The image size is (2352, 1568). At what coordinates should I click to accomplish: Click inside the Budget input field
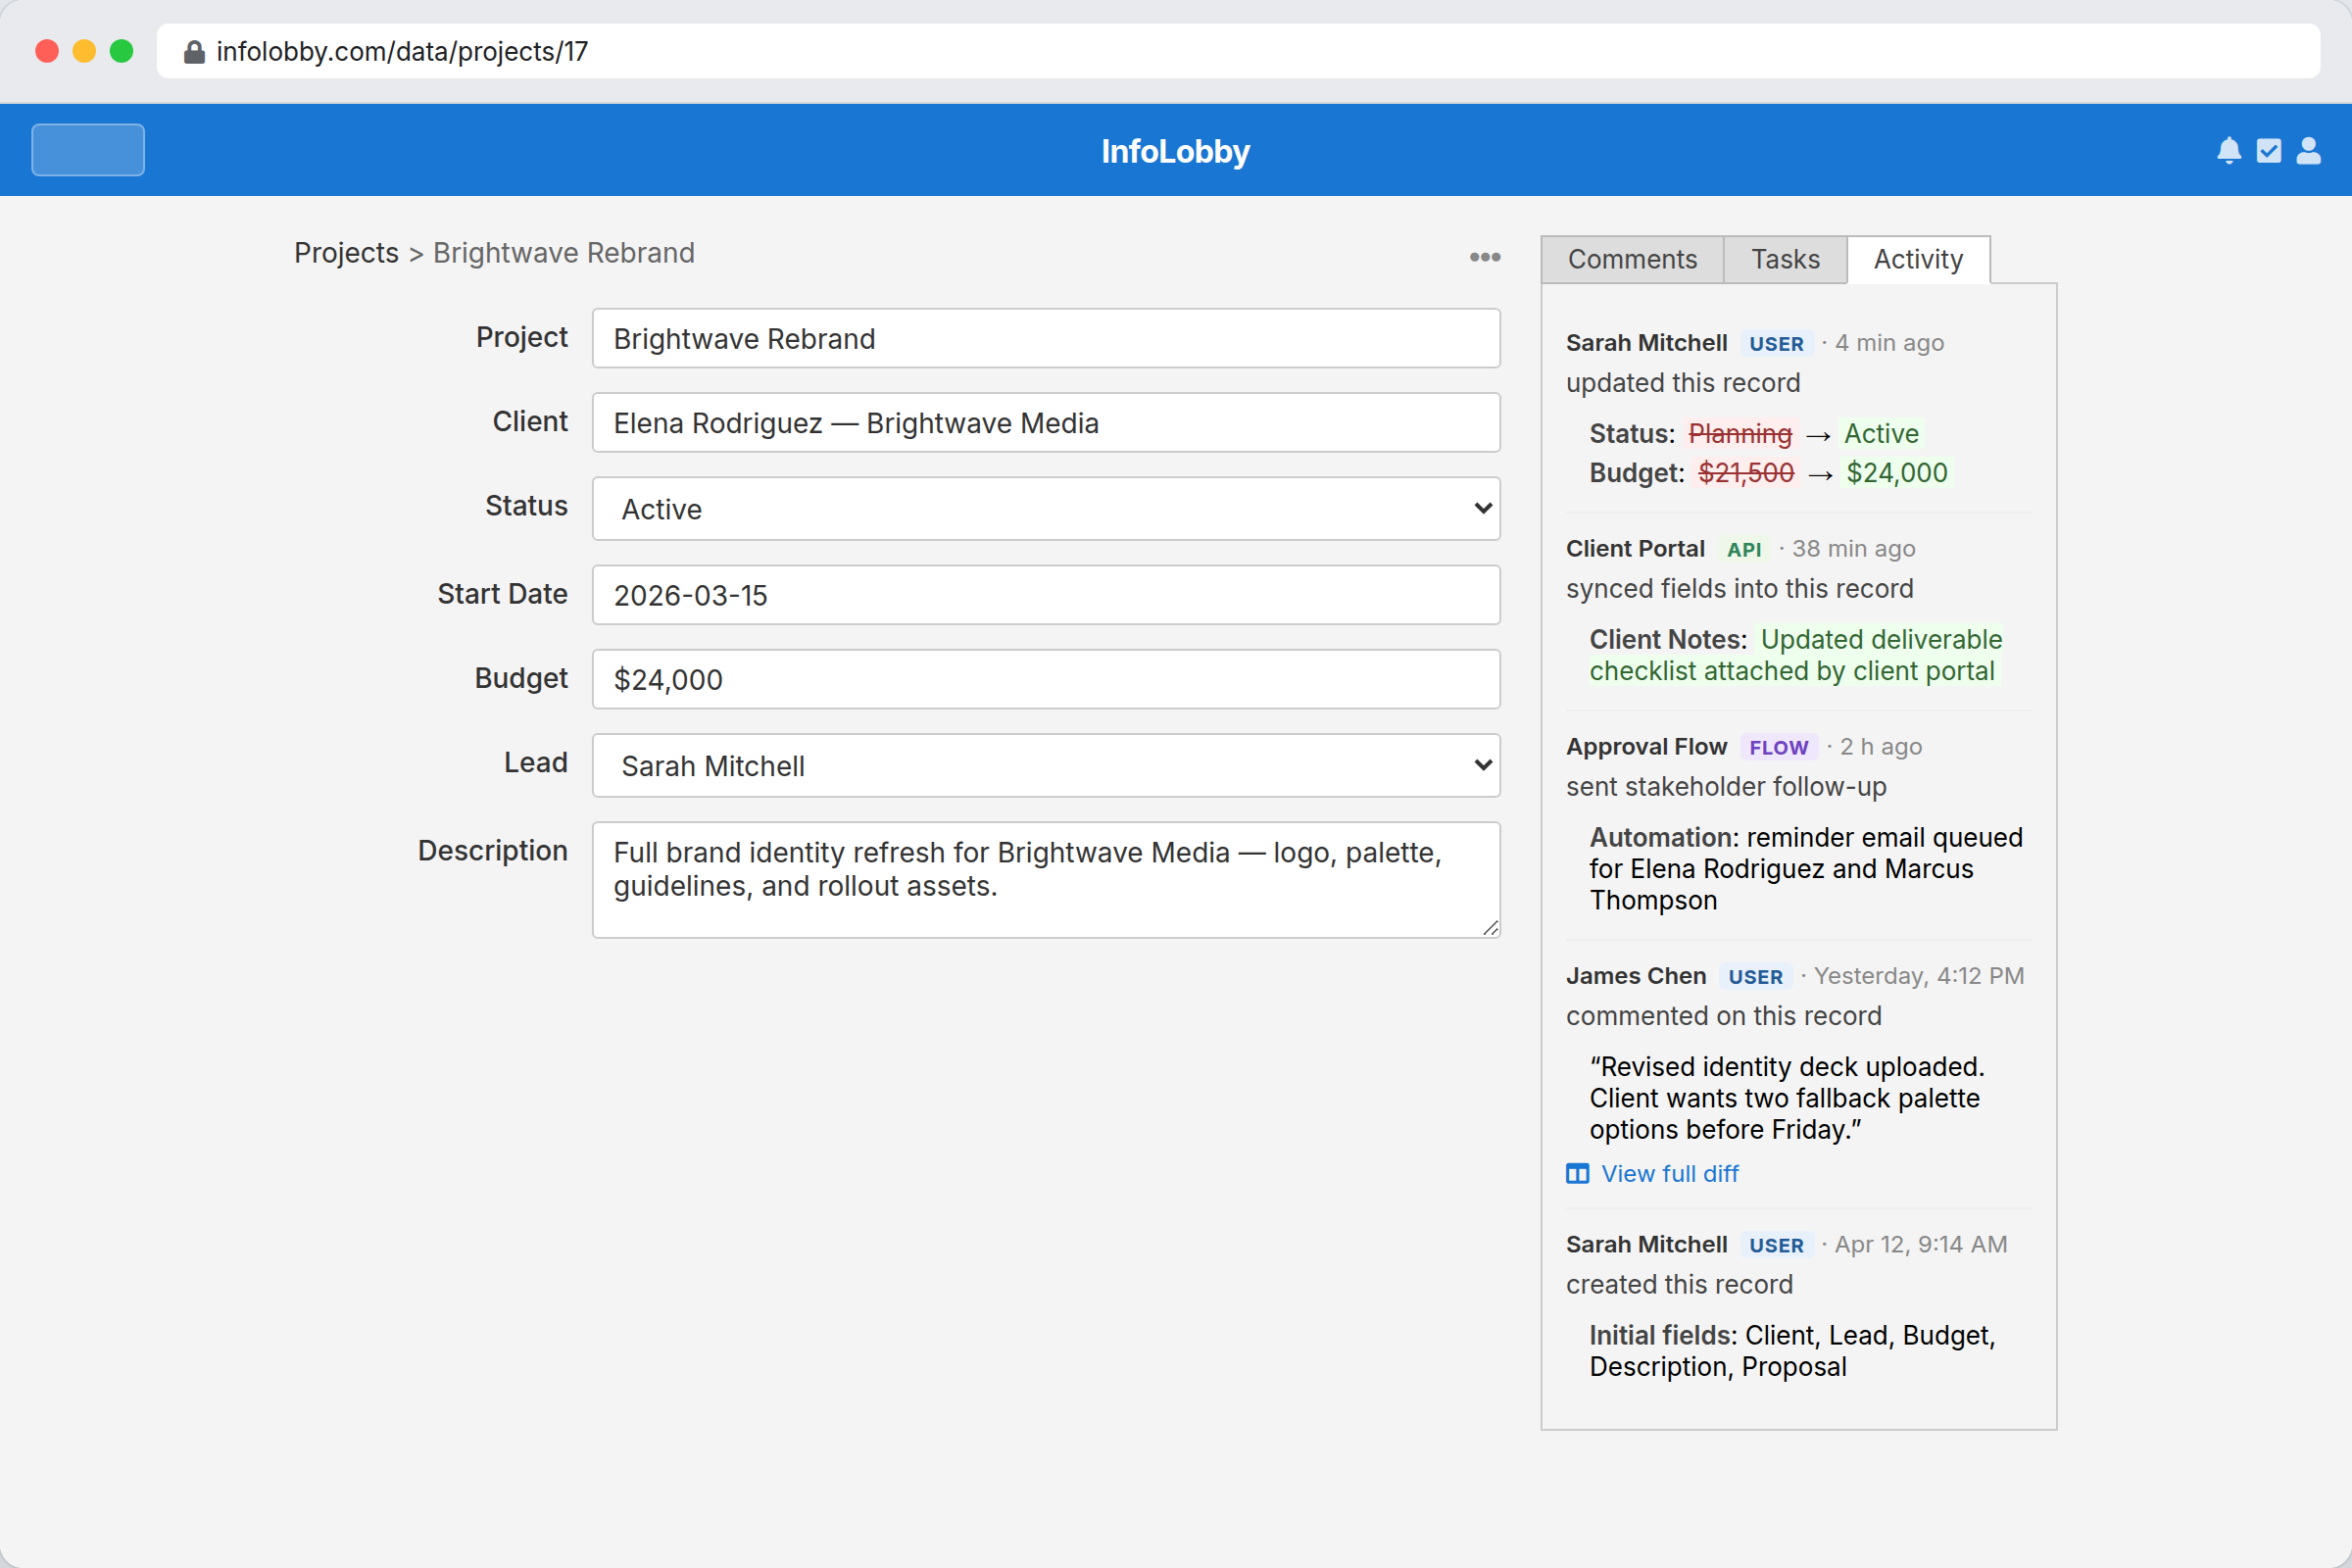click(1045, 679)
